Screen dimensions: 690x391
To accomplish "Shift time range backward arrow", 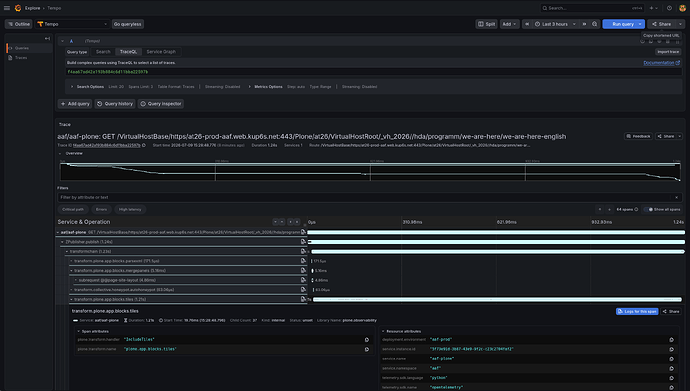I will (x=527, y=24).
